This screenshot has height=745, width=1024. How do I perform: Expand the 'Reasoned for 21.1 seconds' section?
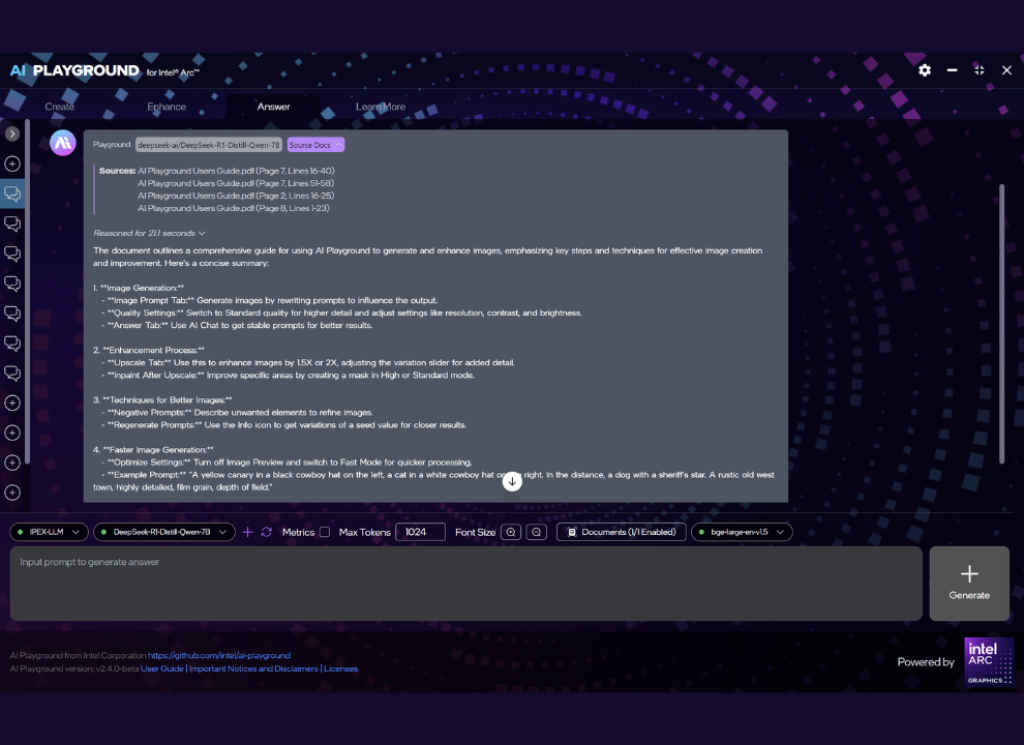pyautogui.click(x=149, y=233)
